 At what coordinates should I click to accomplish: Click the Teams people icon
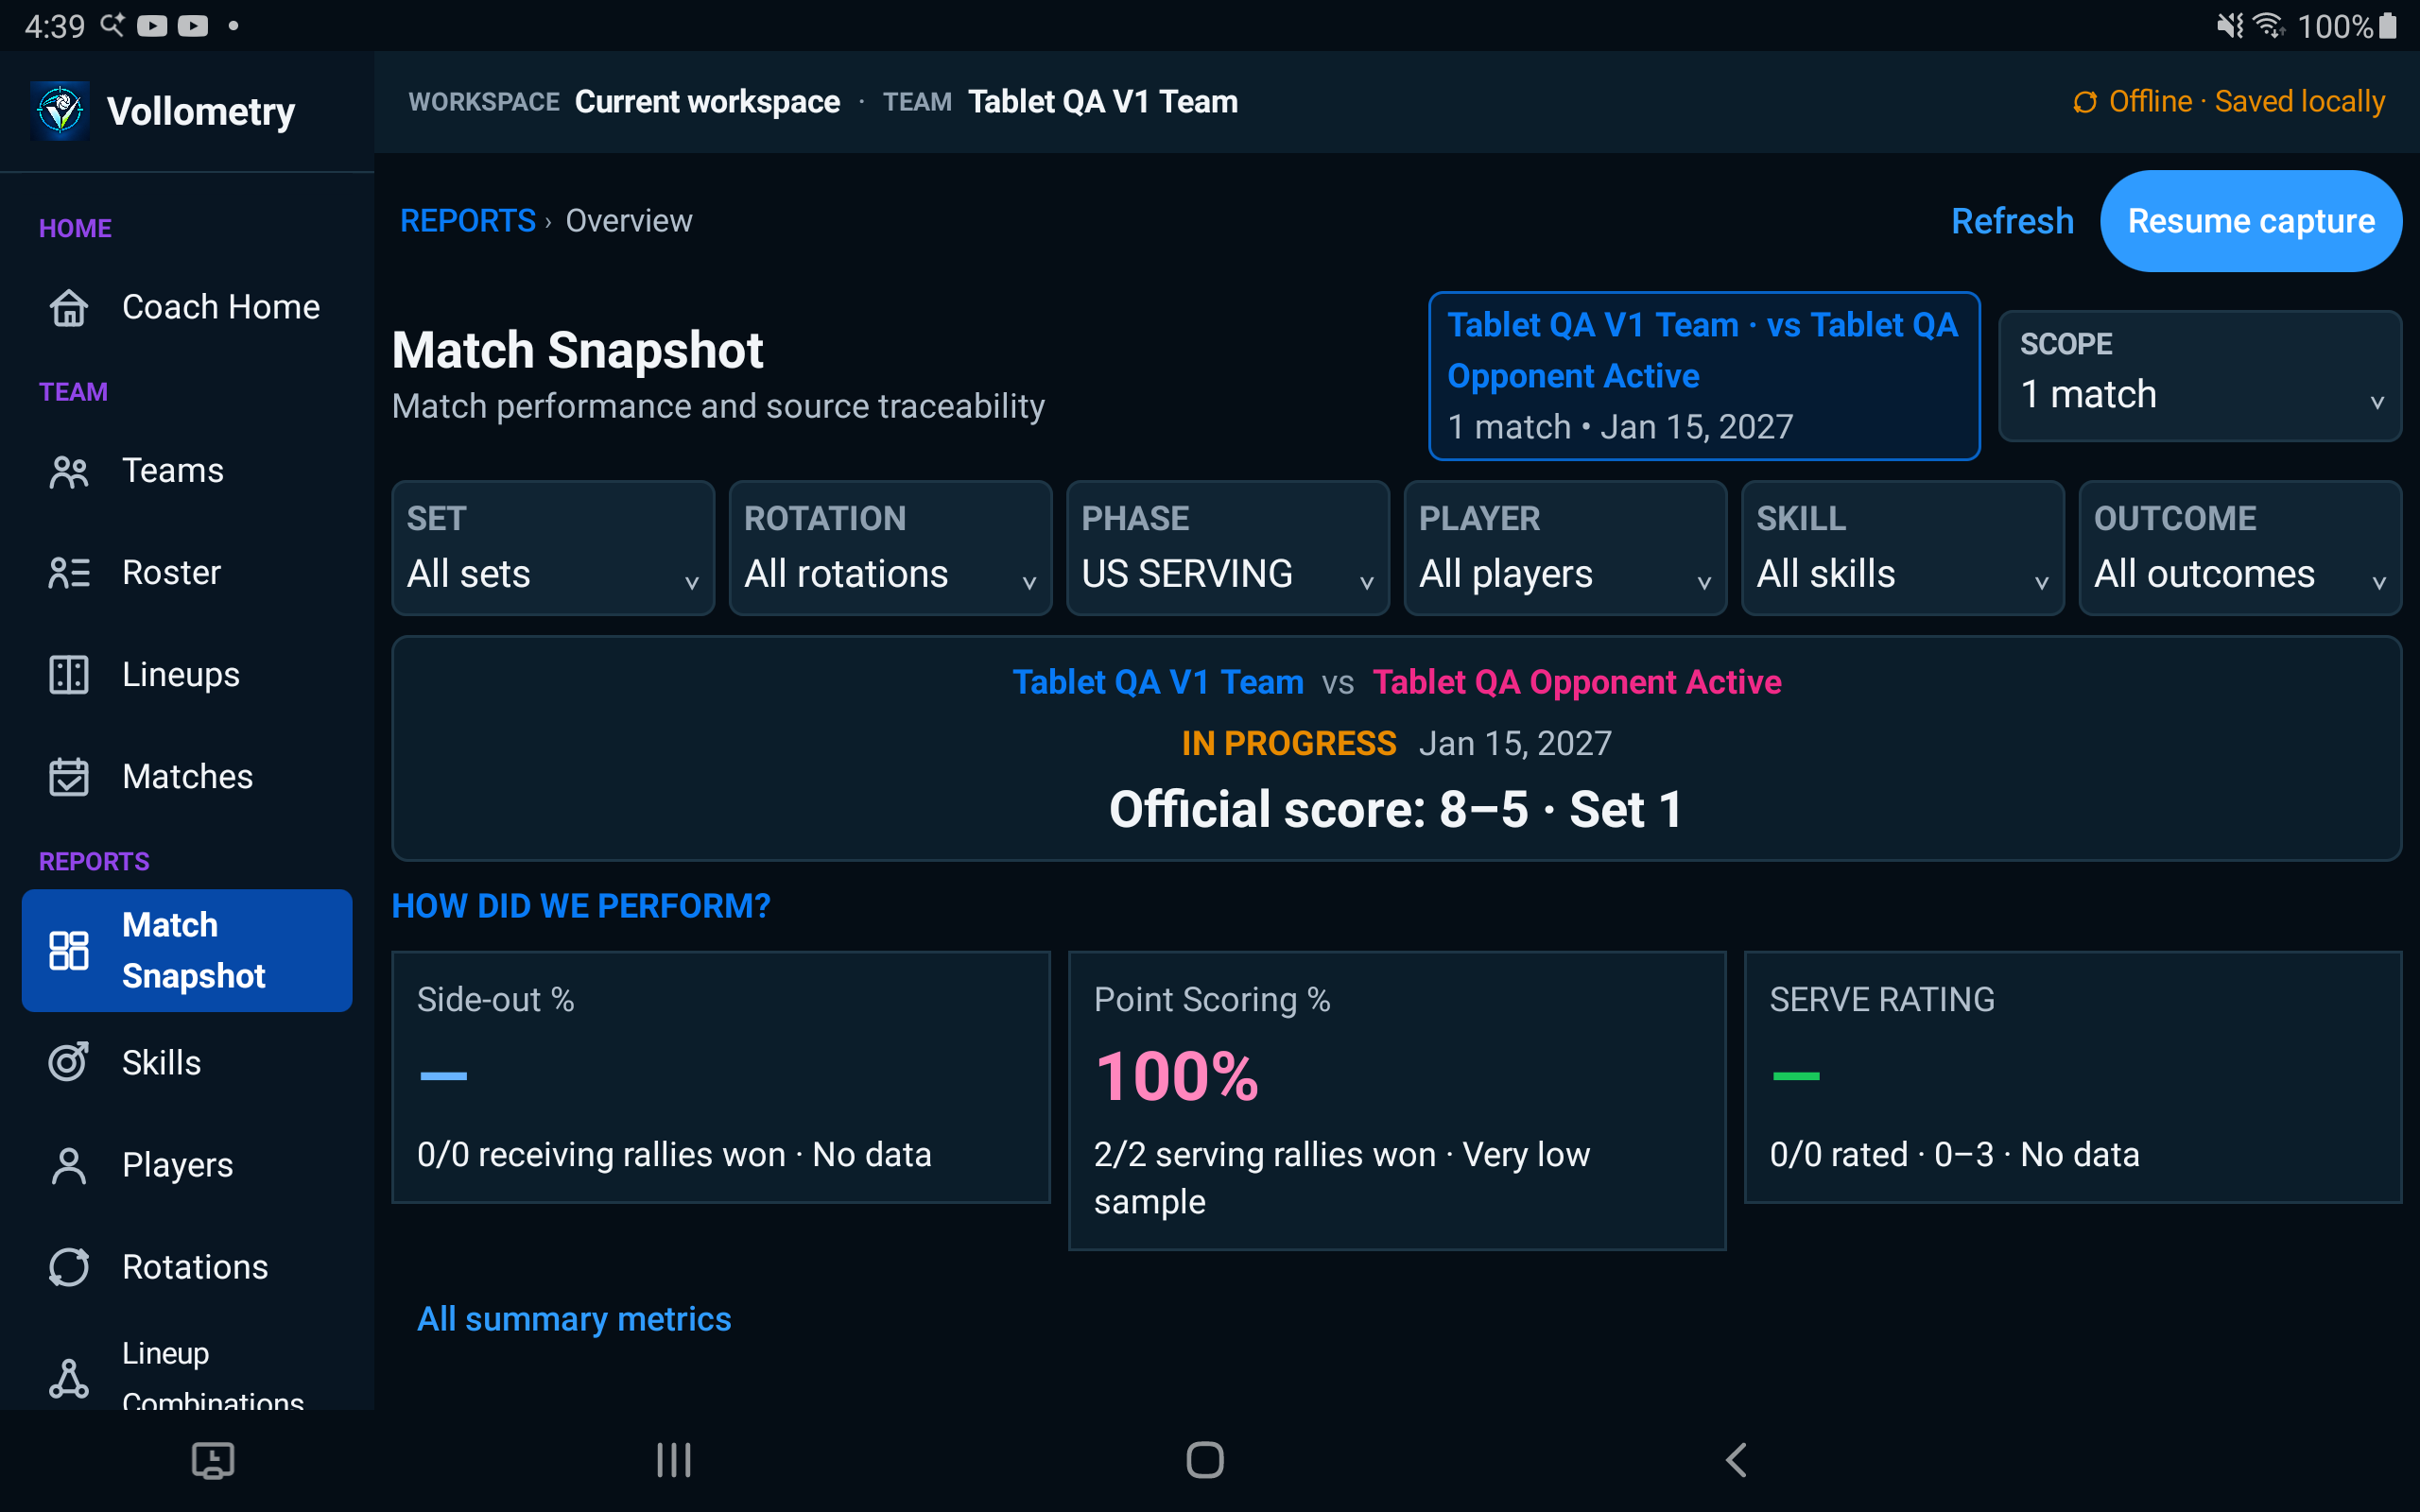(x=69, y=471)
